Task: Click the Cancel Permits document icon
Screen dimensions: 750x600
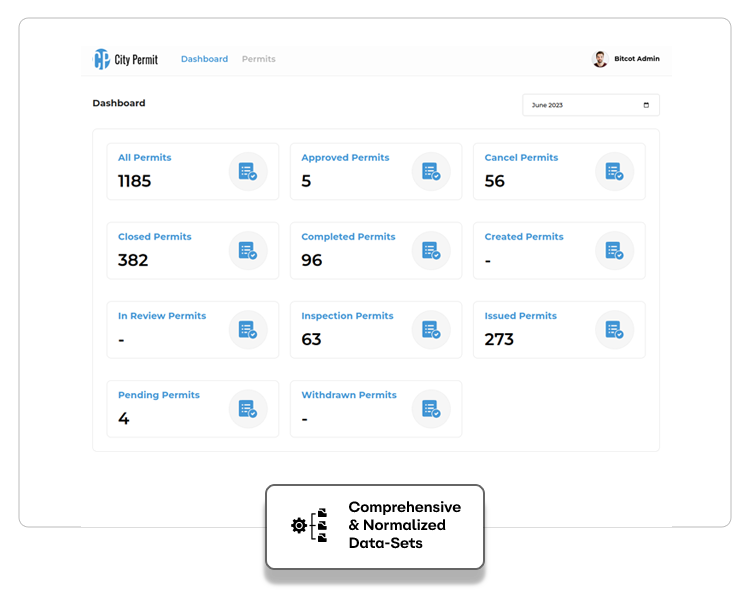Action: tap(614, 172)
